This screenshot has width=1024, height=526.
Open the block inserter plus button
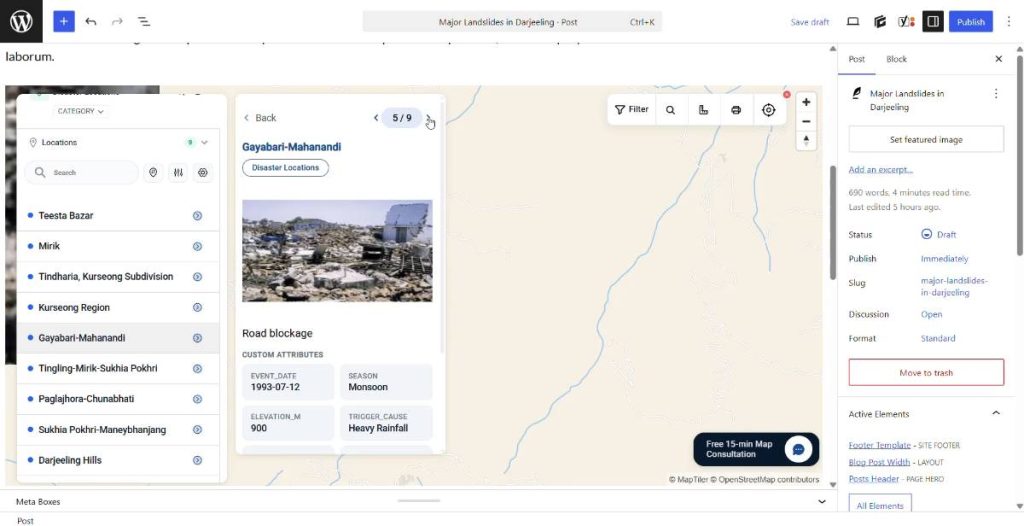(63, 22)
